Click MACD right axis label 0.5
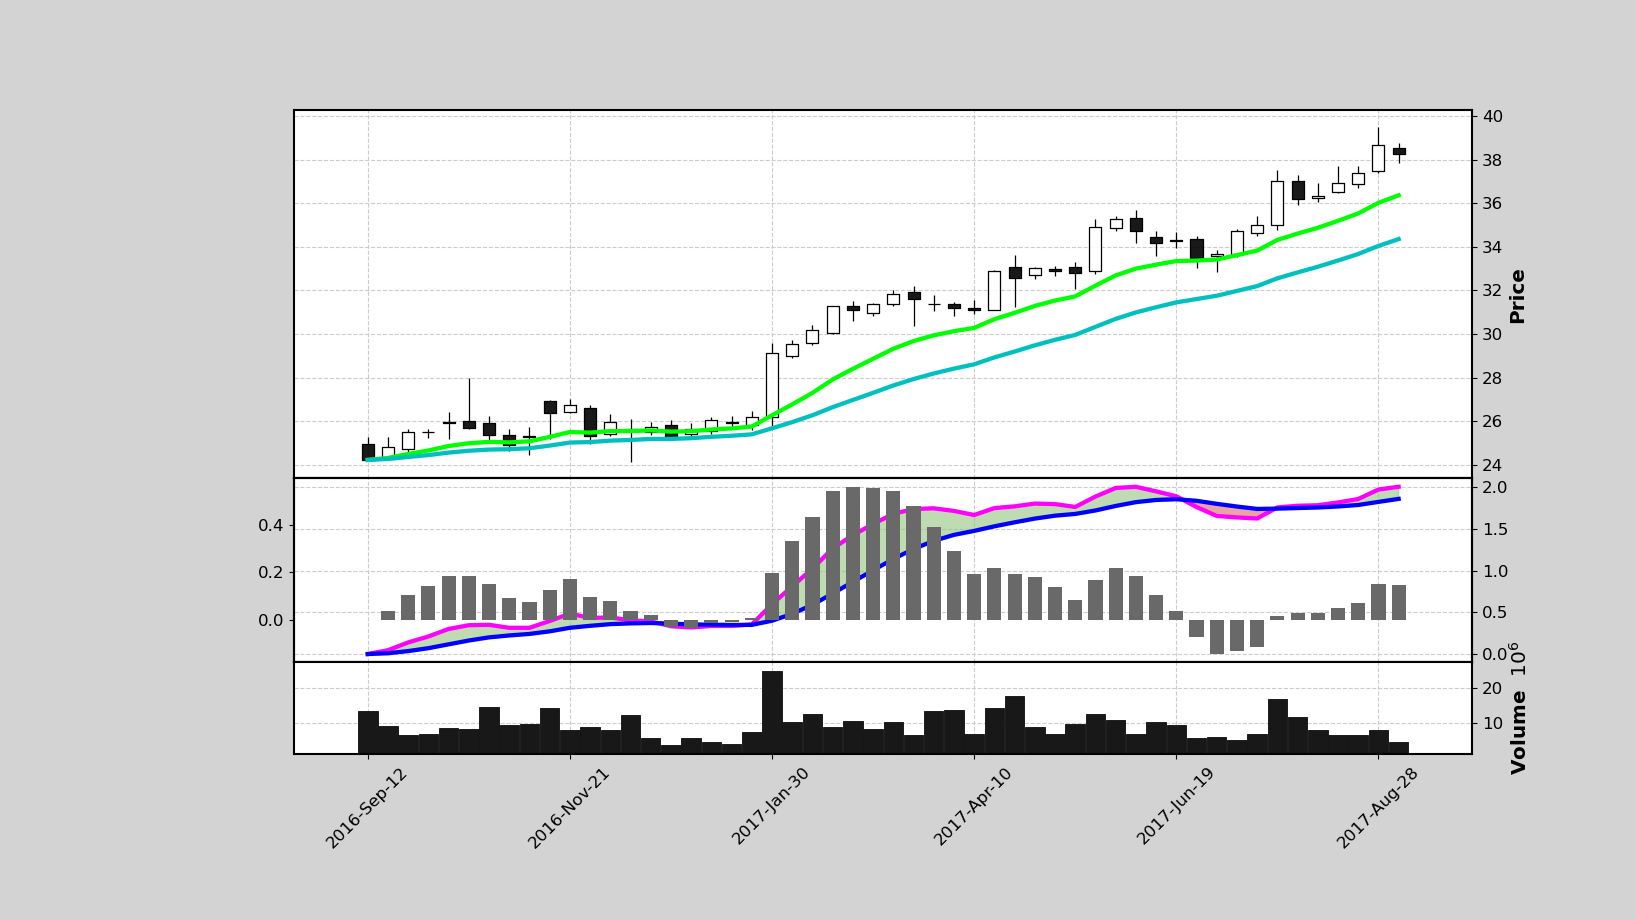Viewport: 1635px width, 920px height. point(1494,613)
